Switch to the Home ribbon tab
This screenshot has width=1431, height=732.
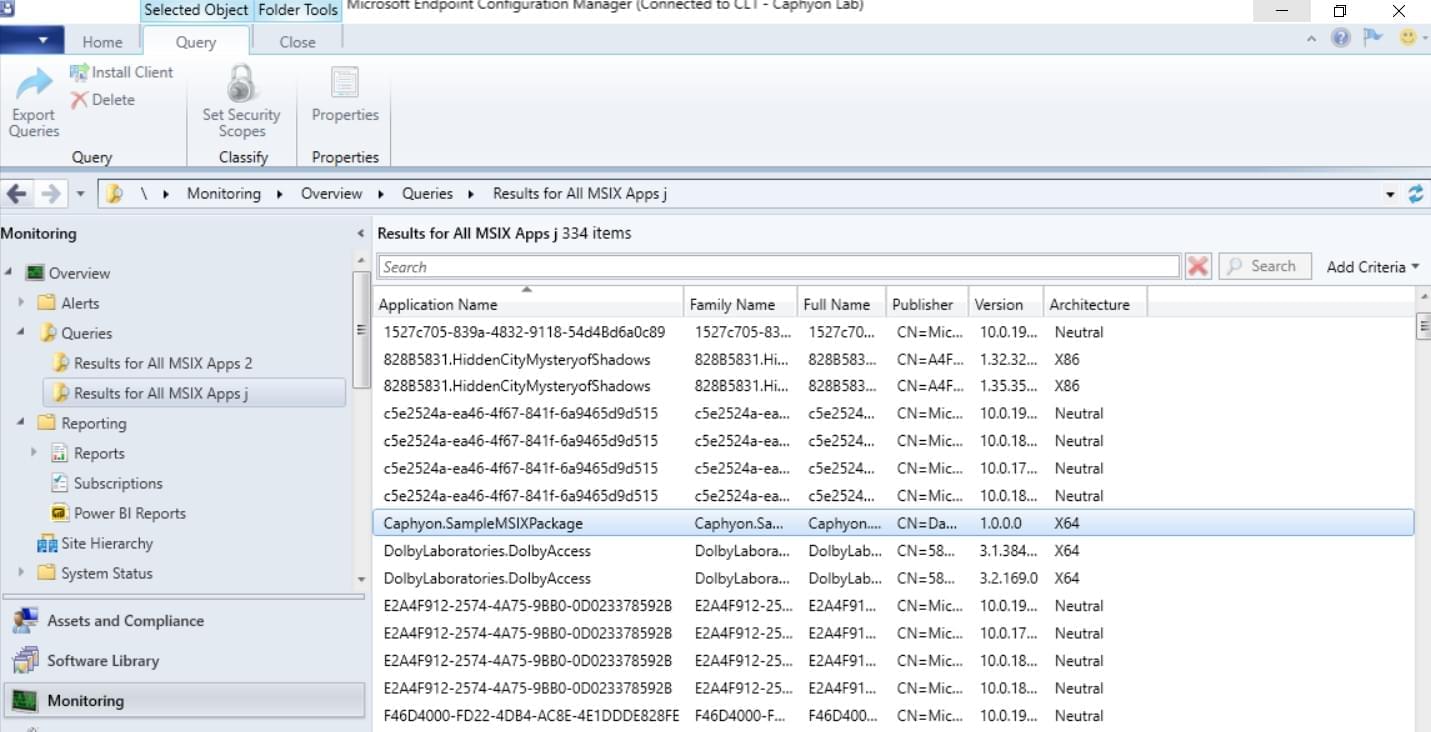tap(102, 41)
